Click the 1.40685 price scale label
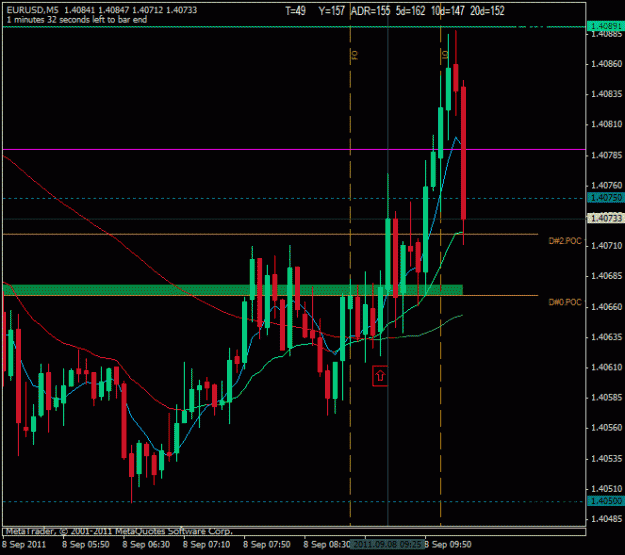625x555 pixels. (x=606, y=276)
